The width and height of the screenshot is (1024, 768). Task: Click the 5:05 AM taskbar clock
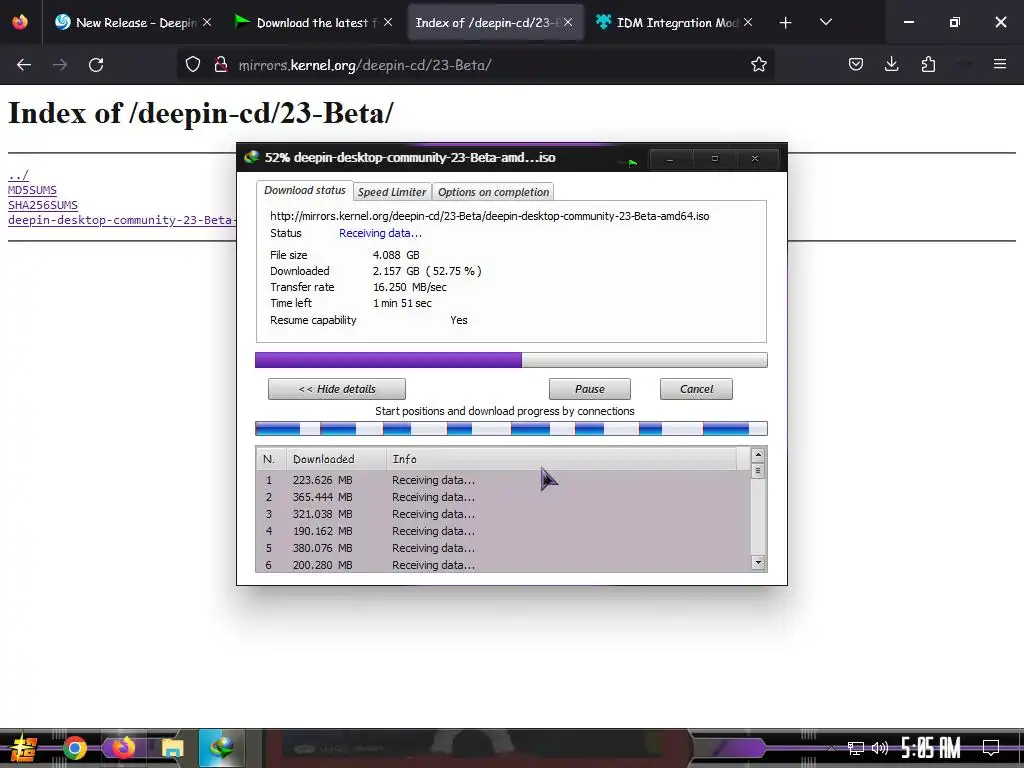pyautogui.click(x=931, y=748)
